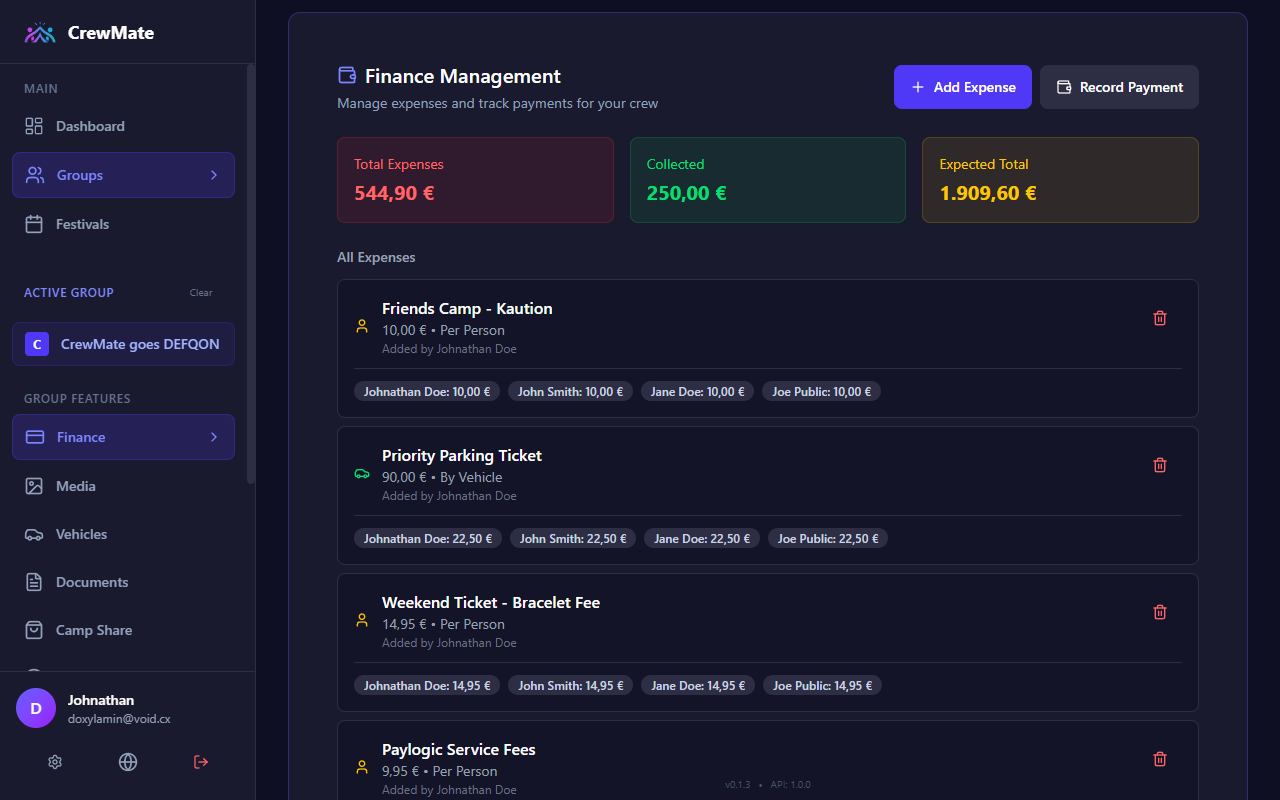Expand the Groups chevron arrow
The image size is (1280, 800).
[213, 175]
